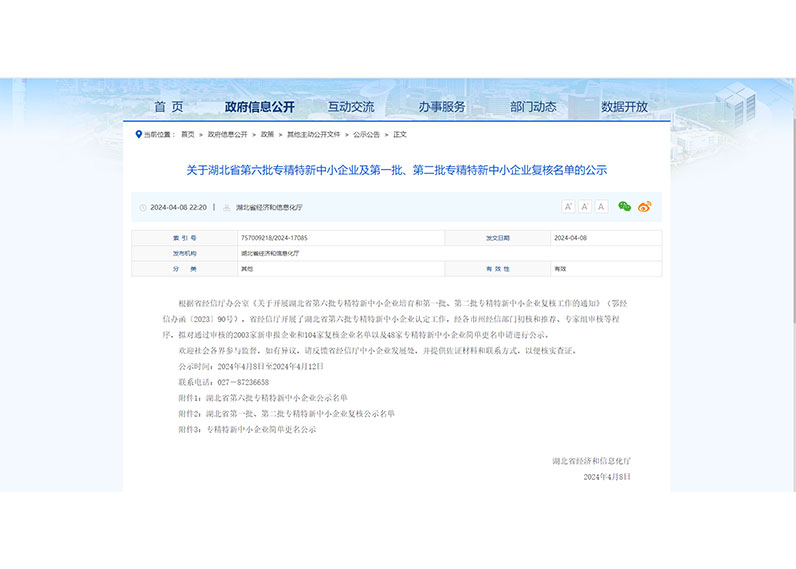
Task: Open the 办事服务 menu item
Action: tap(442, 107)
